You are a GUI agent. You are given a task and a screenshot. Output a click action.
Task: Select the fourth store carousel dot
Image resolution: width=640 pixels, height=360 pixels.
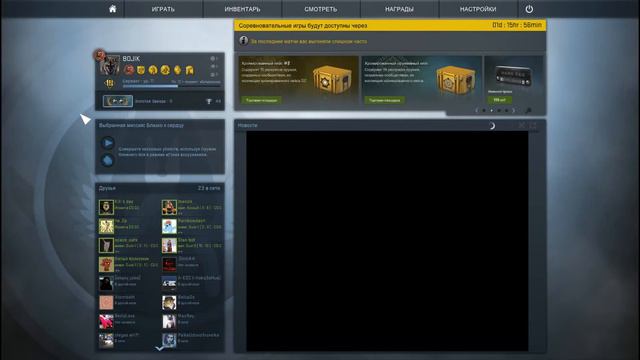click(x=506, y=110)
